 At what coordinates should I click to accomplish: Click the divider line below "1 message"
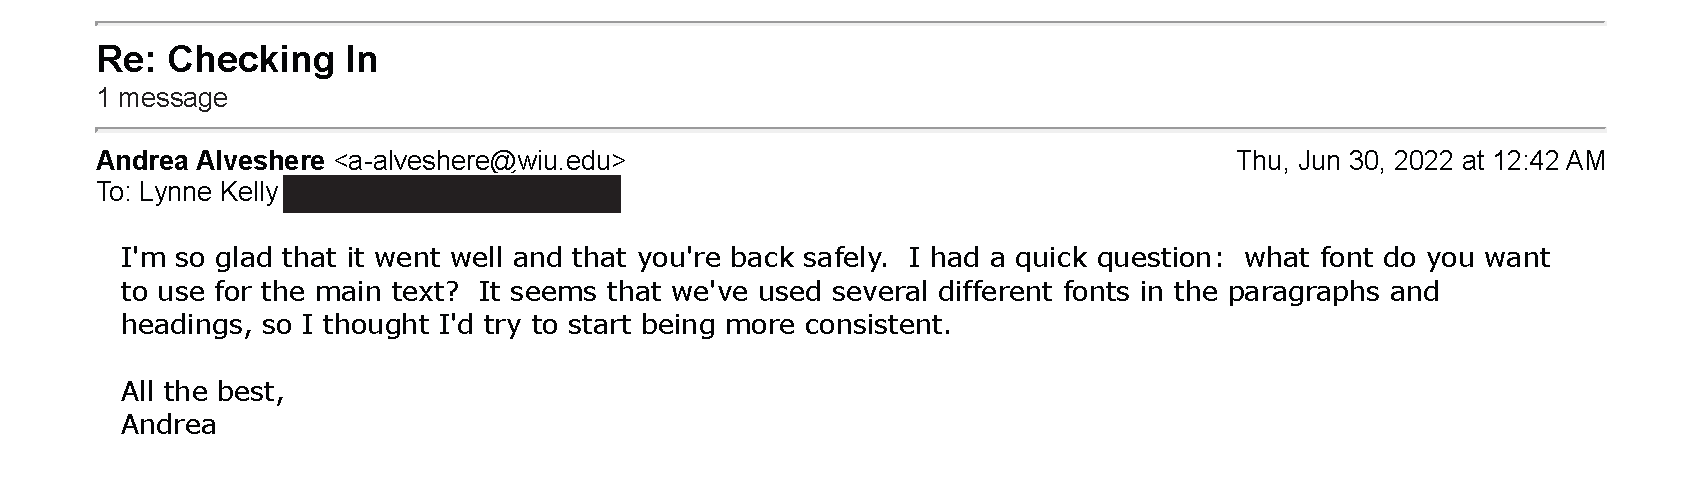pos(850,129)
